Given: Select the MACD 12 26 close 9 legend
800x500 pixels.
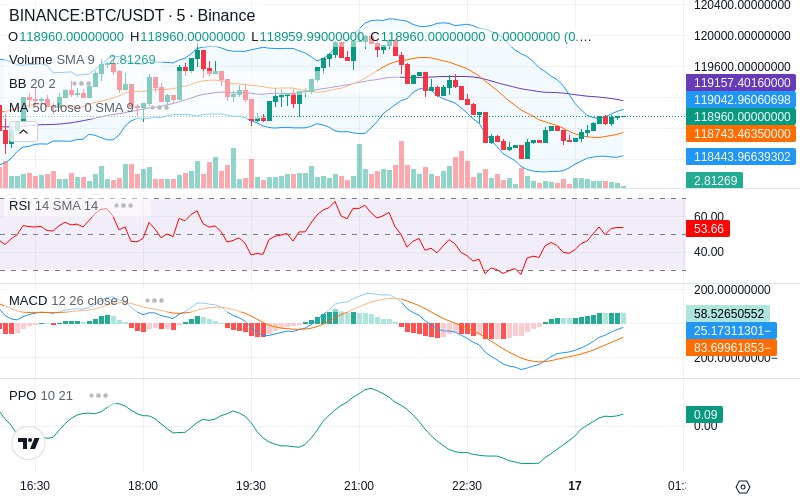Looking at the screenshot, I should (69, 301).
